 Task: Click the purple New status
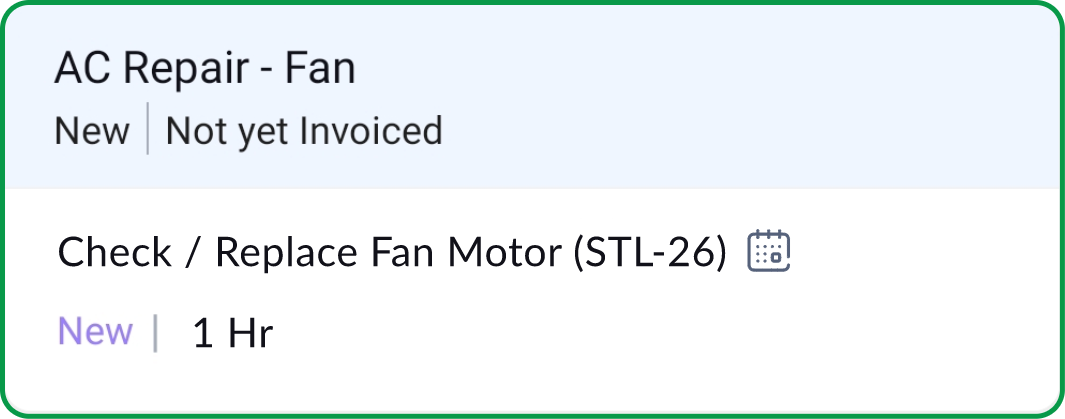[x=95, y=331]
